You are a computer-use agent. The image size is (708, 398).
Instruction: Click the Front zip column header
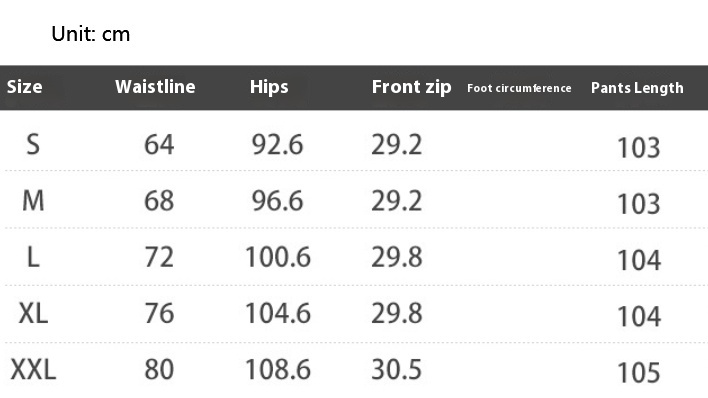(411, 87)
